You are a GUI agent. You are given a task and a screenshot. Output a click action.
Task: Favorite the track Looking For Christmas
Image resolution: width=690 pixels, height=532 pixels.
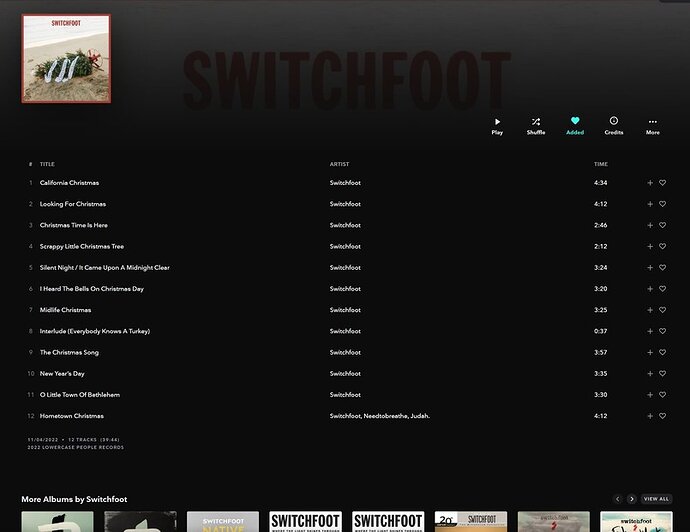tap(662, 204)
